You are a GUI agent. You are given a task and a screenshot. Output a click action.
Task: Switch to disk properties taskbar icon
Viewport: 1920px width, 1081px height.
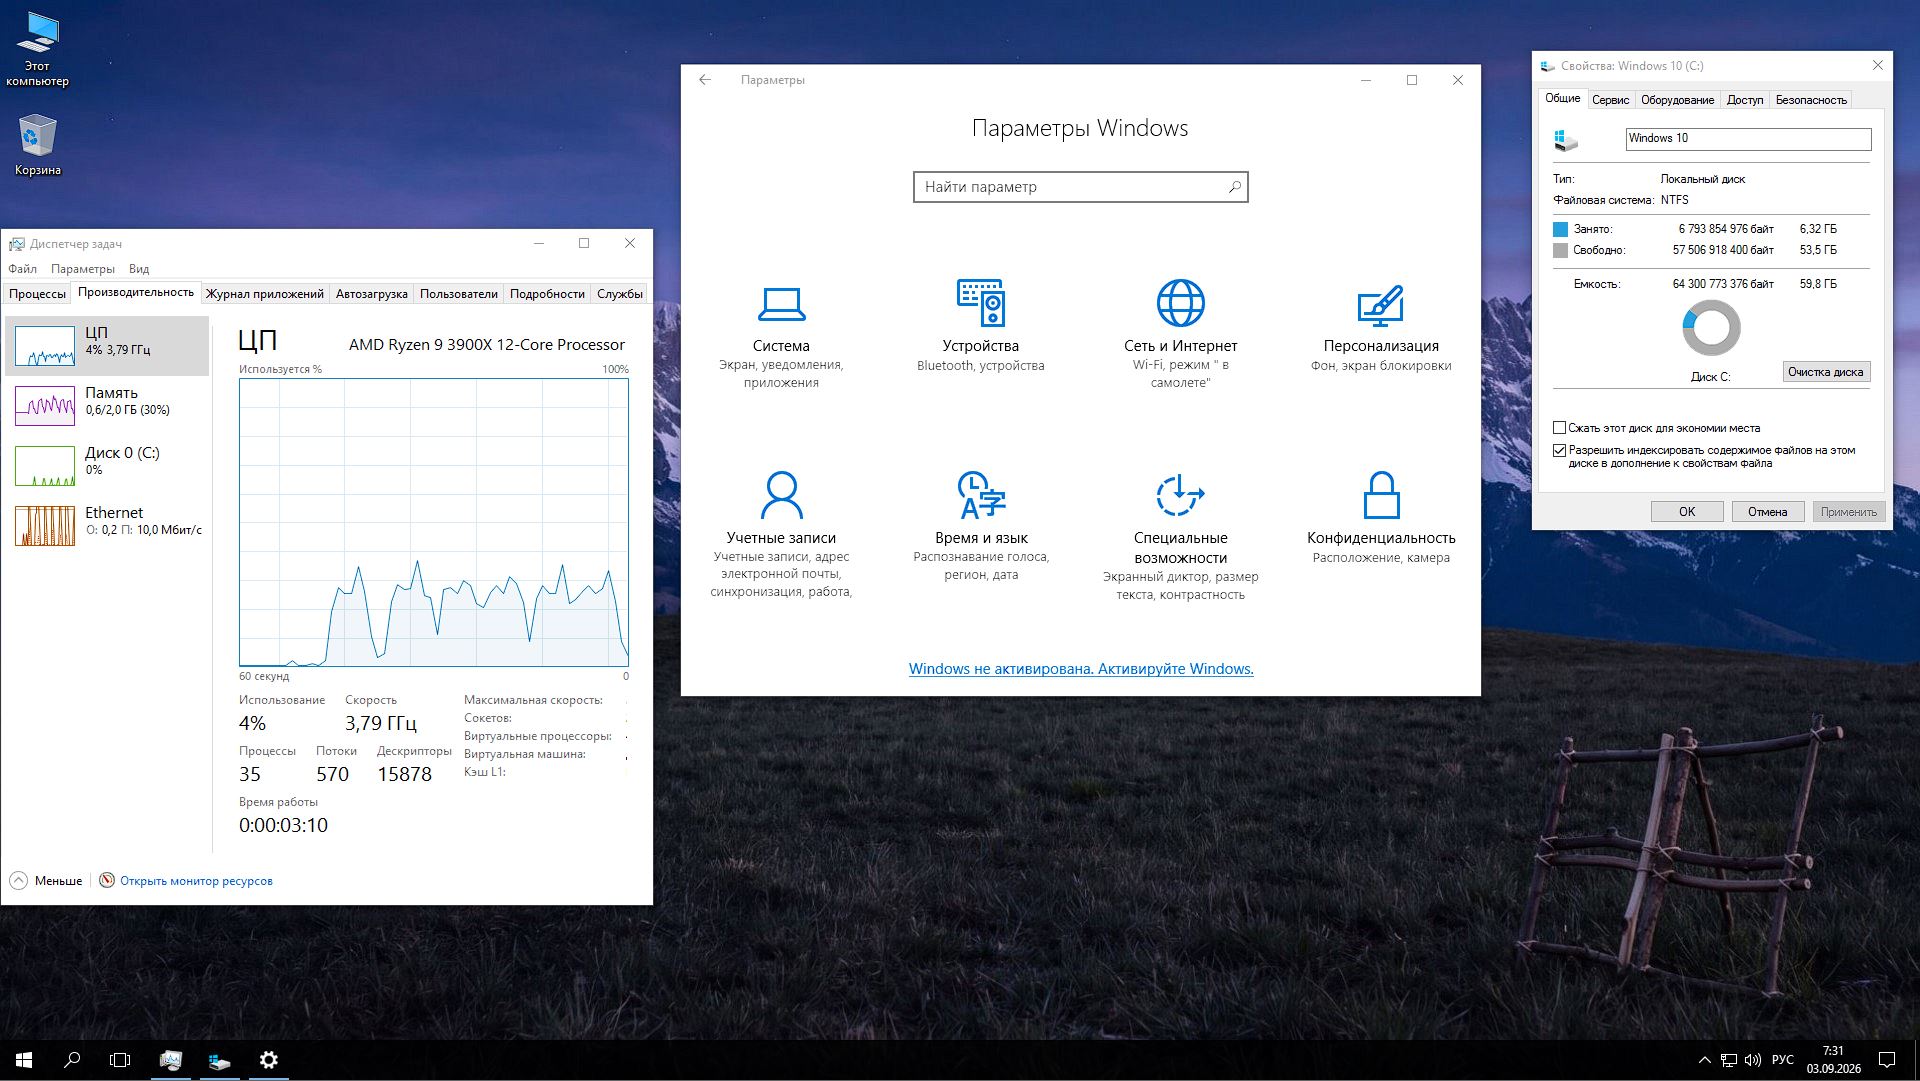point(219,1060)
